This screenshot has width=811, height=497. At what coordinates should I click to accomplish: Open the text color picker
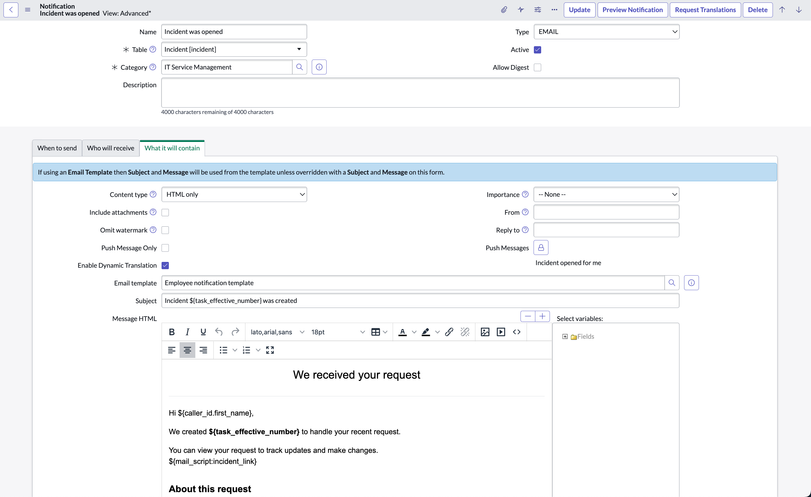click(402, 332)
